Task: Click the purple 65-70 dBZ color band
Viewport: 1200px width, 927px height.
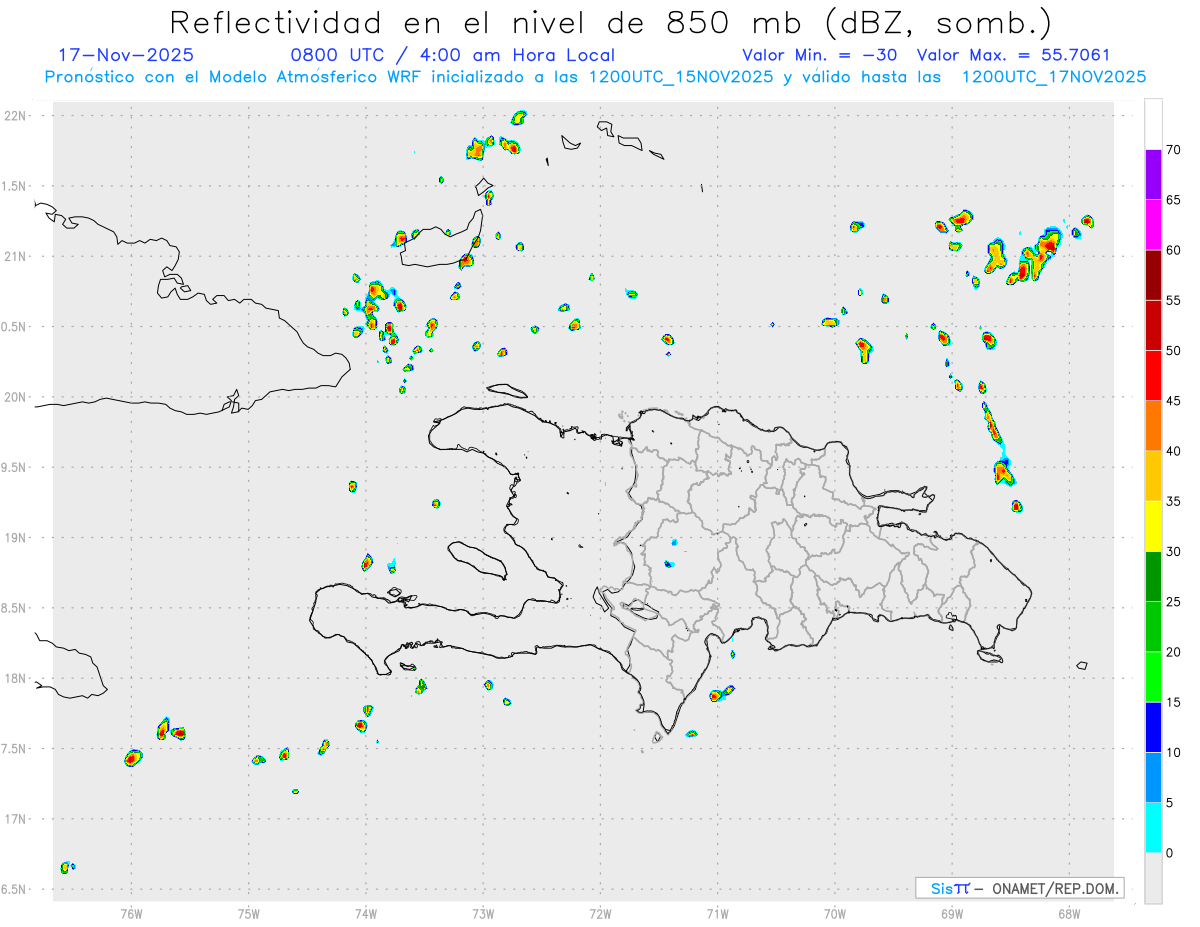Action: pyautogui.click(x=1153, y=175)
